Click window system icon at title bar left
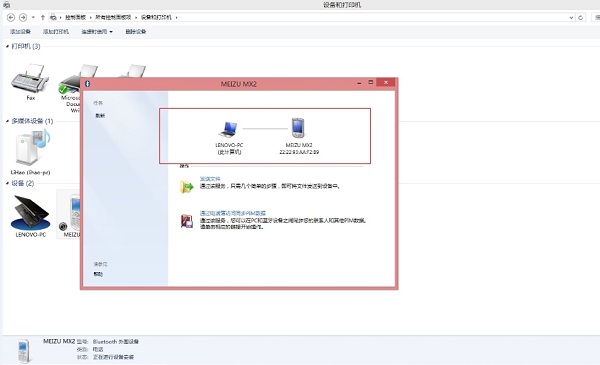The image size is (600, 365). 6,5
